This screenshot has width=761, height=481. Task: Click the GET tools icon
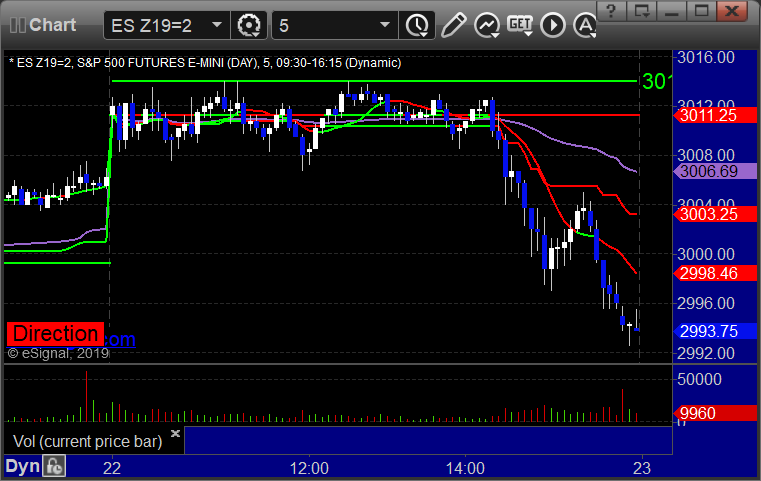click(x=520, y=25)
